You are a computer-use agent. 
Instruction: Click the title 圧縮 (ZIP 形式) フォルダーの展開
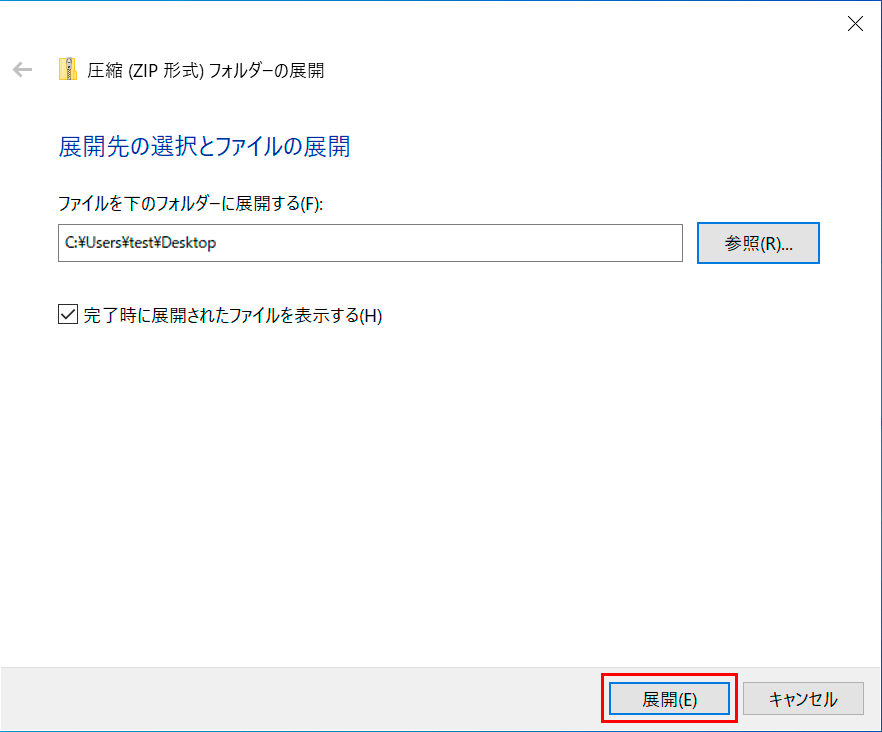(205, 70)
